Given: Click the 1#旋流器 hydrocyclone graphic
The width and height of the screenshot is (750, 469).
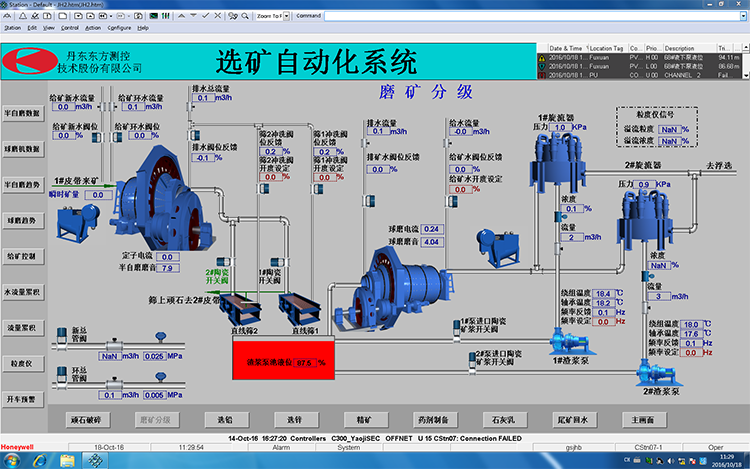Looking at the screenshot, I should (x=557, y=163).
